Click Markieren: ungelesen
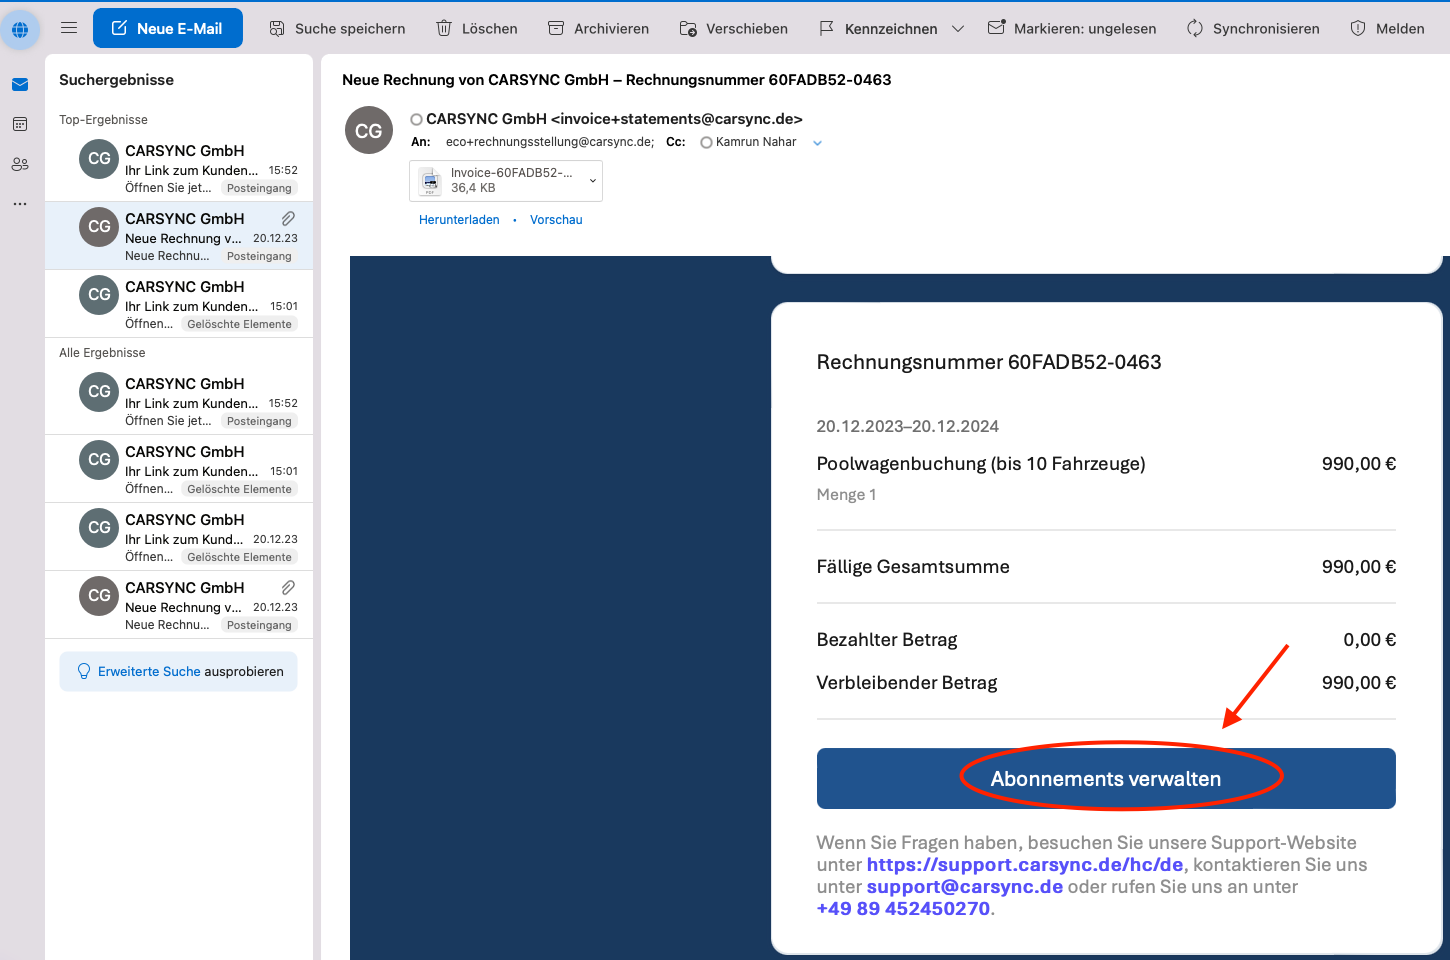Image resolution: width=1450 pixels, height=960 pixels. (x=1072, y=28)
